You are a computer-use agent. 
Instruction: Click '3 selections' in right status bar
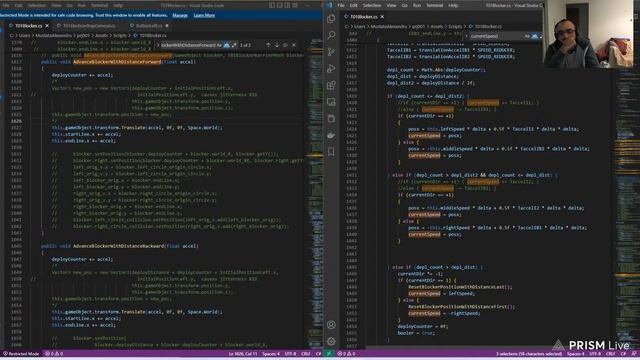[x=529, y=353]
